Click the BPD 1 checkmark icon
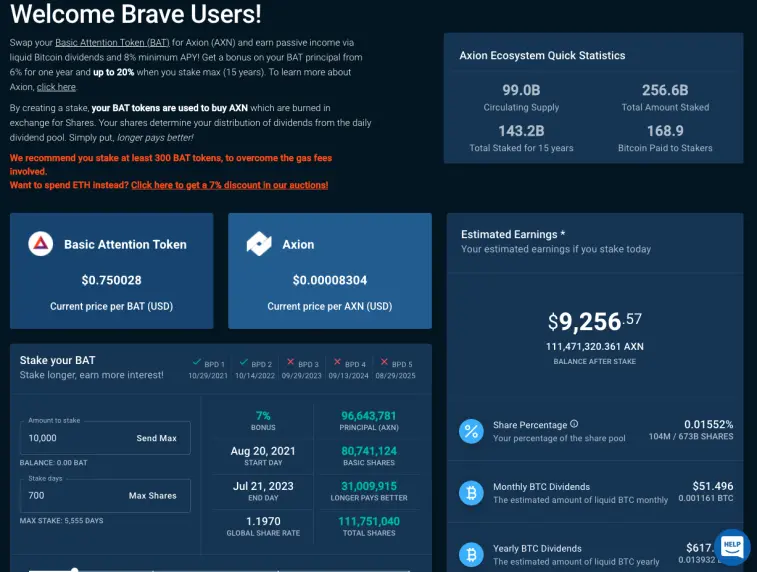The image size is (757, 572). point(197,362)
